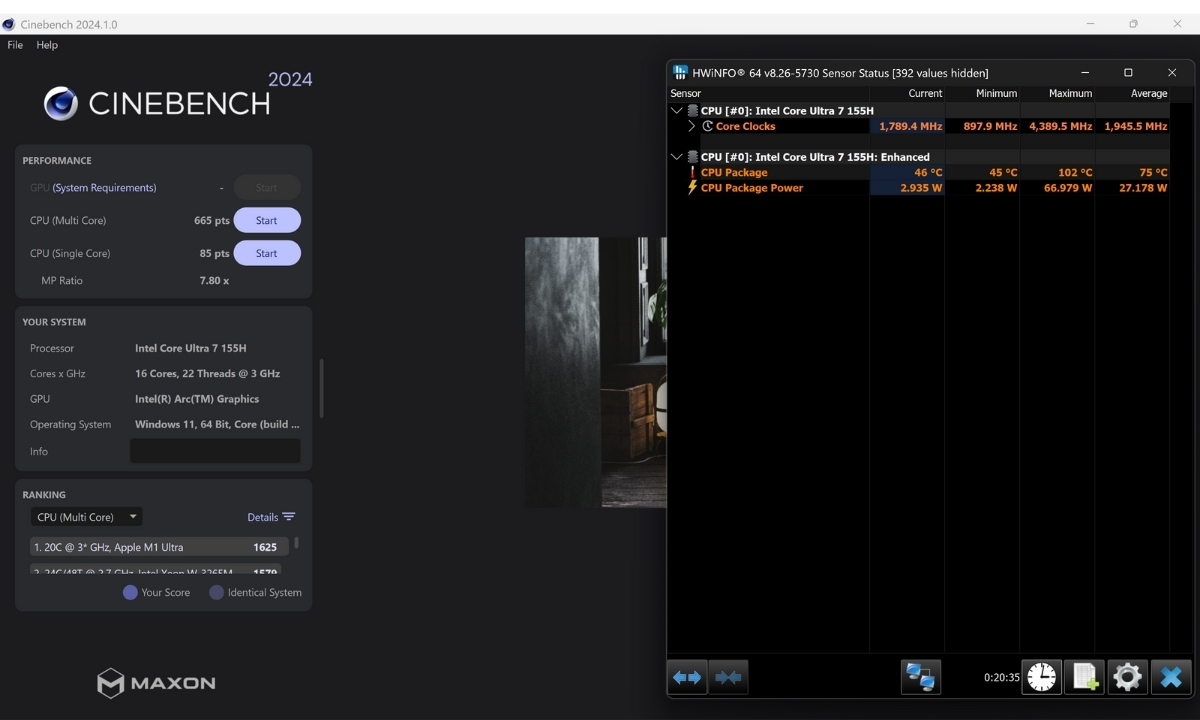The height and width of the screenshot is (720, 1200).
Task: Click the Identical System legend color dot
Action: [x=217, y=592]
